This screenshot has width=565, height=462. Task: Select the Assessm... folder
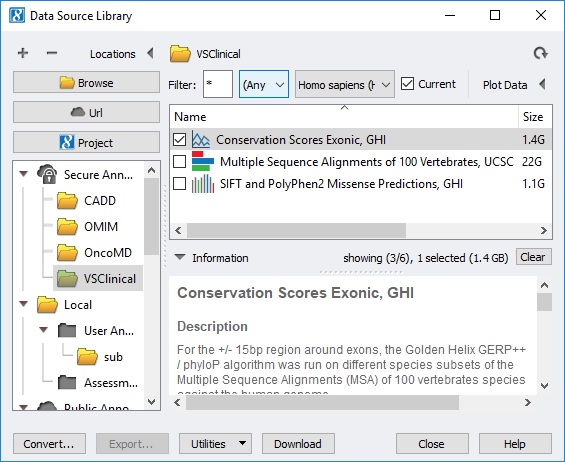tap(98, 382)
